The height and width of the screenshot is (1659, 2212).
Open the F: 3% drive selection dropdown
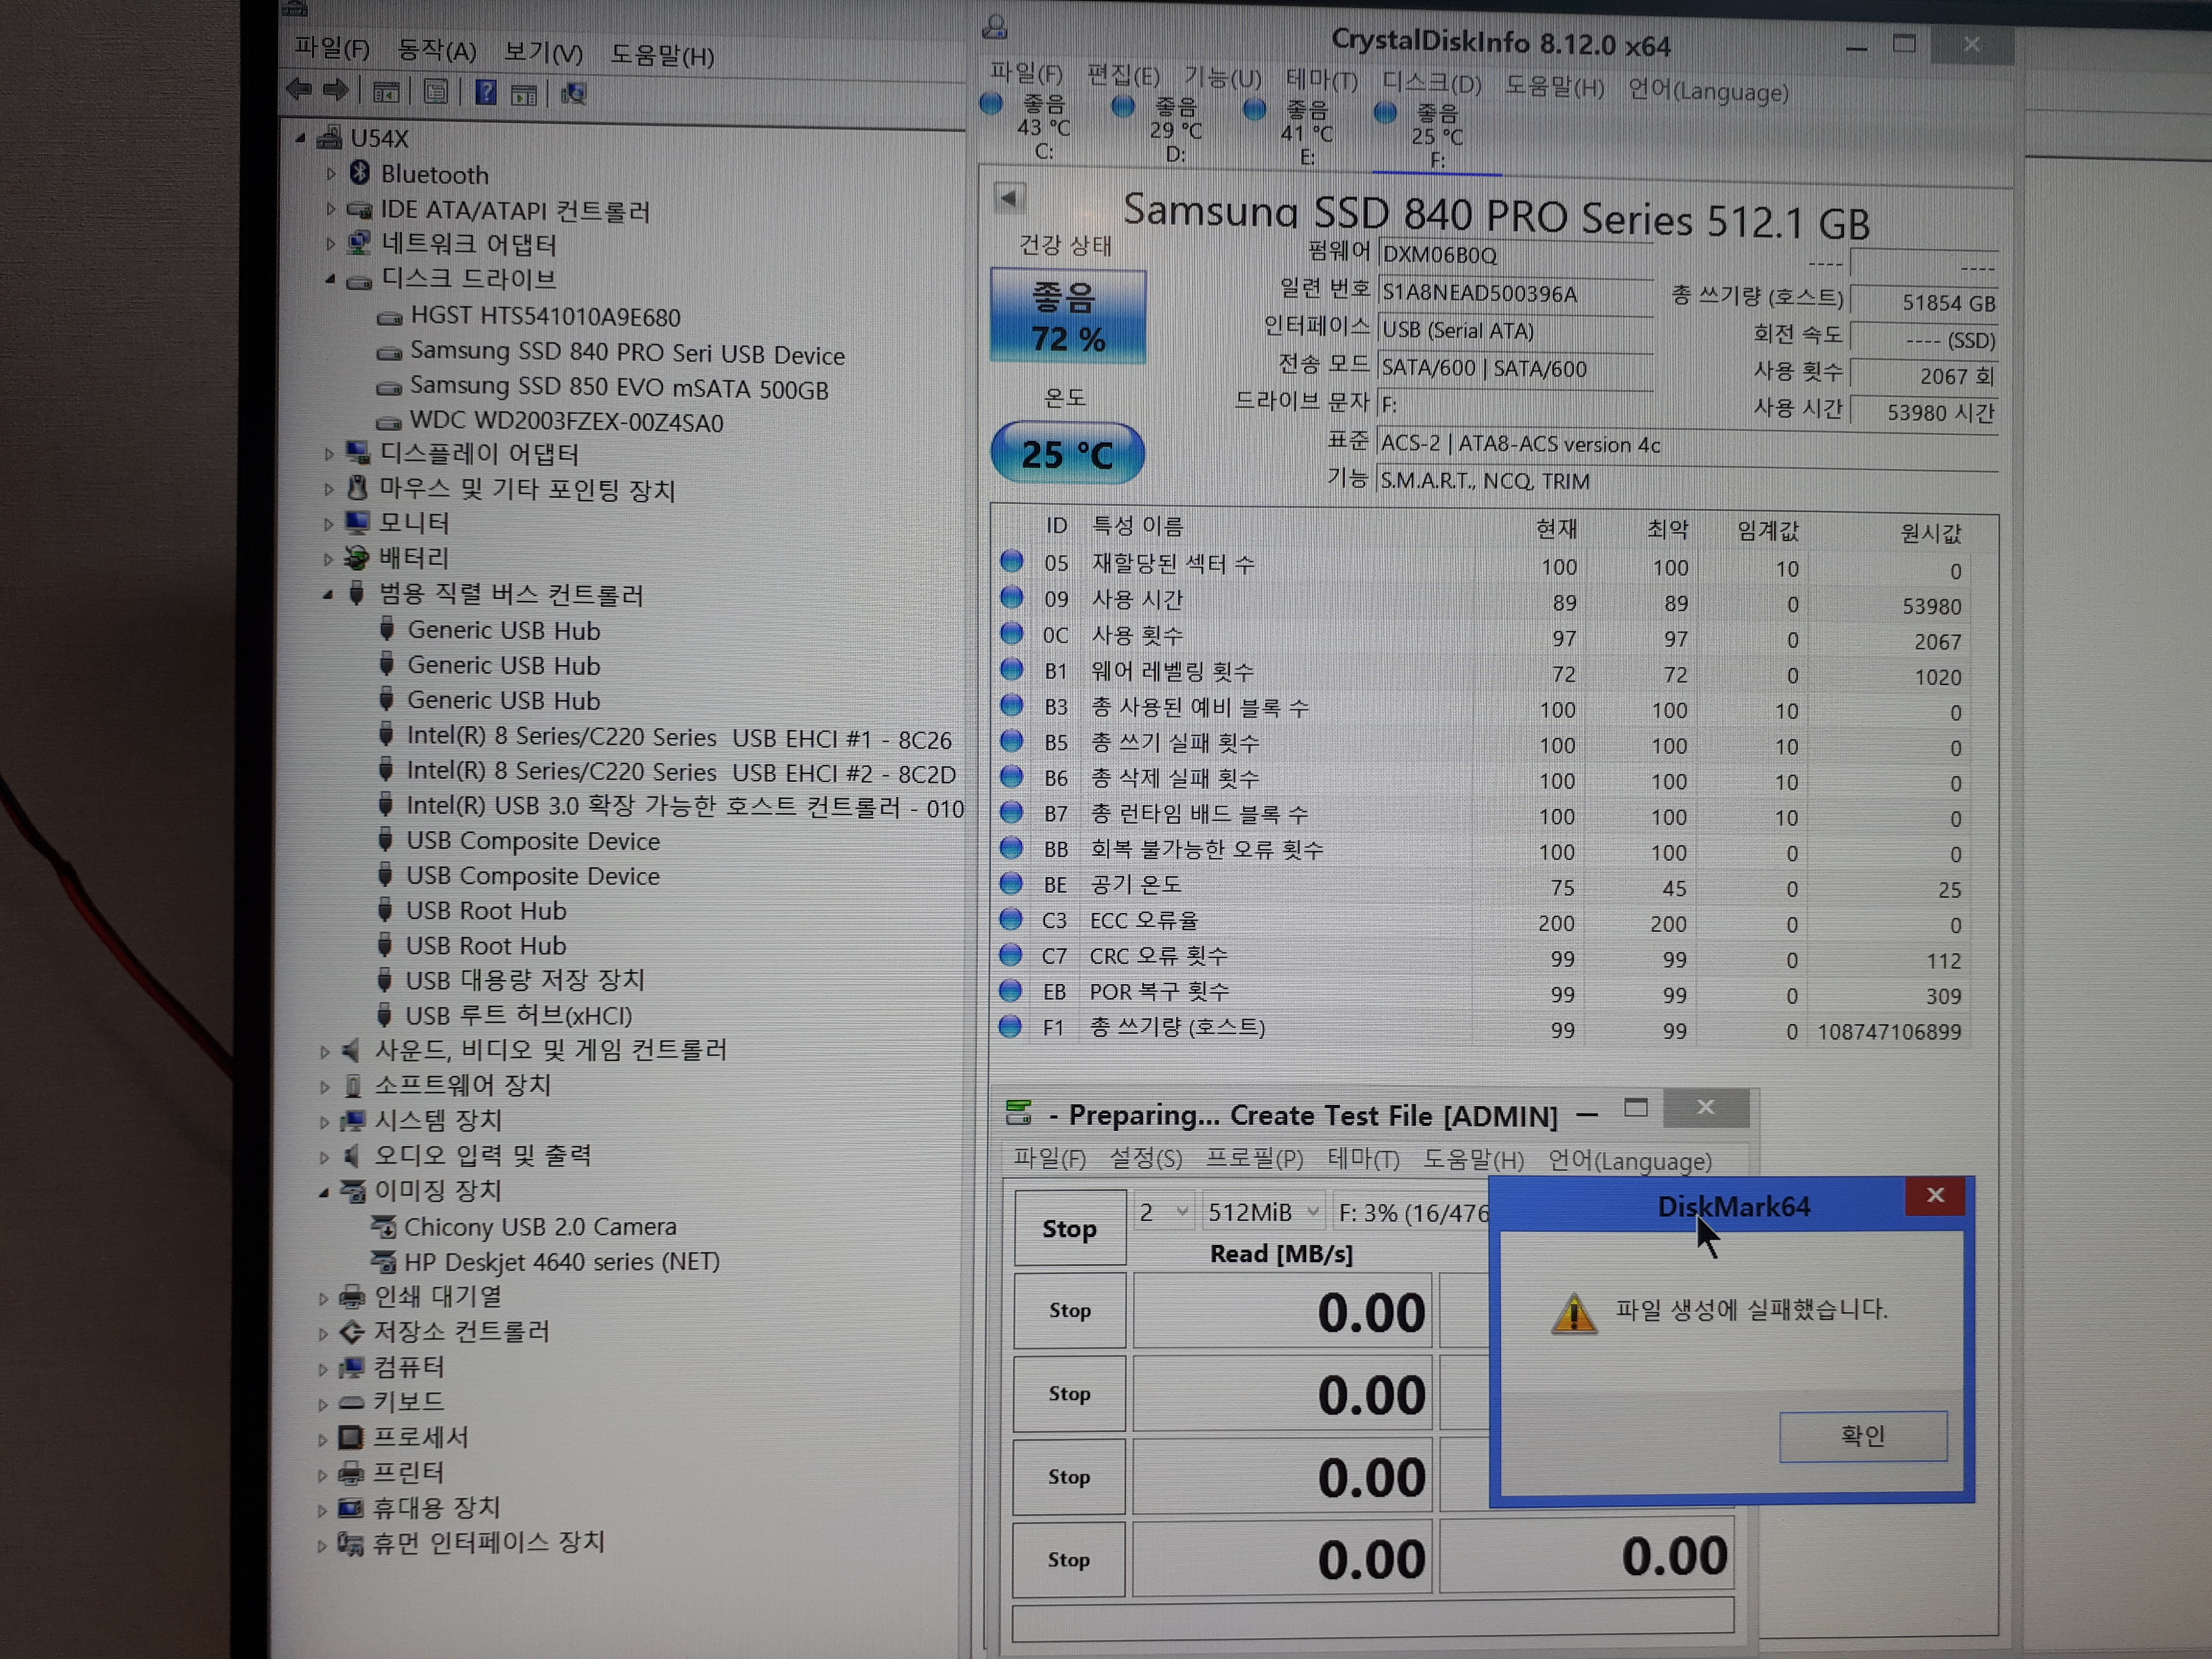[x=1411, y=1213]
